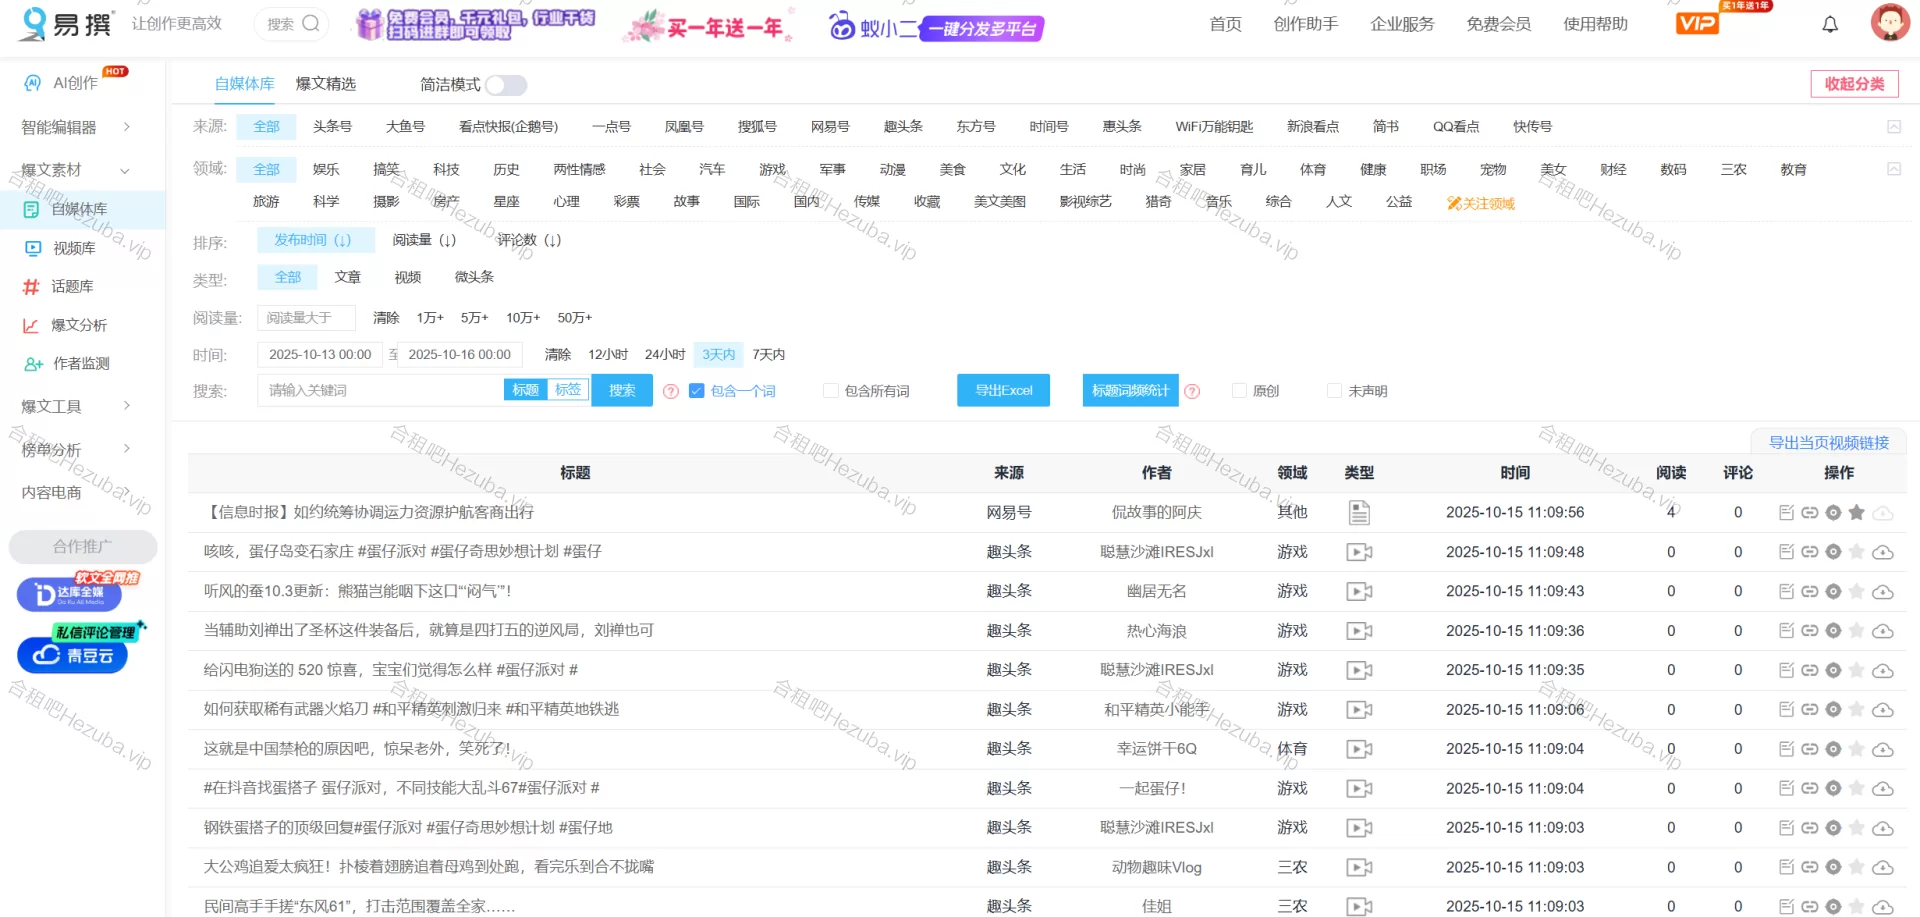Enable the 包含所有词 checkbox
The height and width of the screenshot is (917, 1920).
830,391
